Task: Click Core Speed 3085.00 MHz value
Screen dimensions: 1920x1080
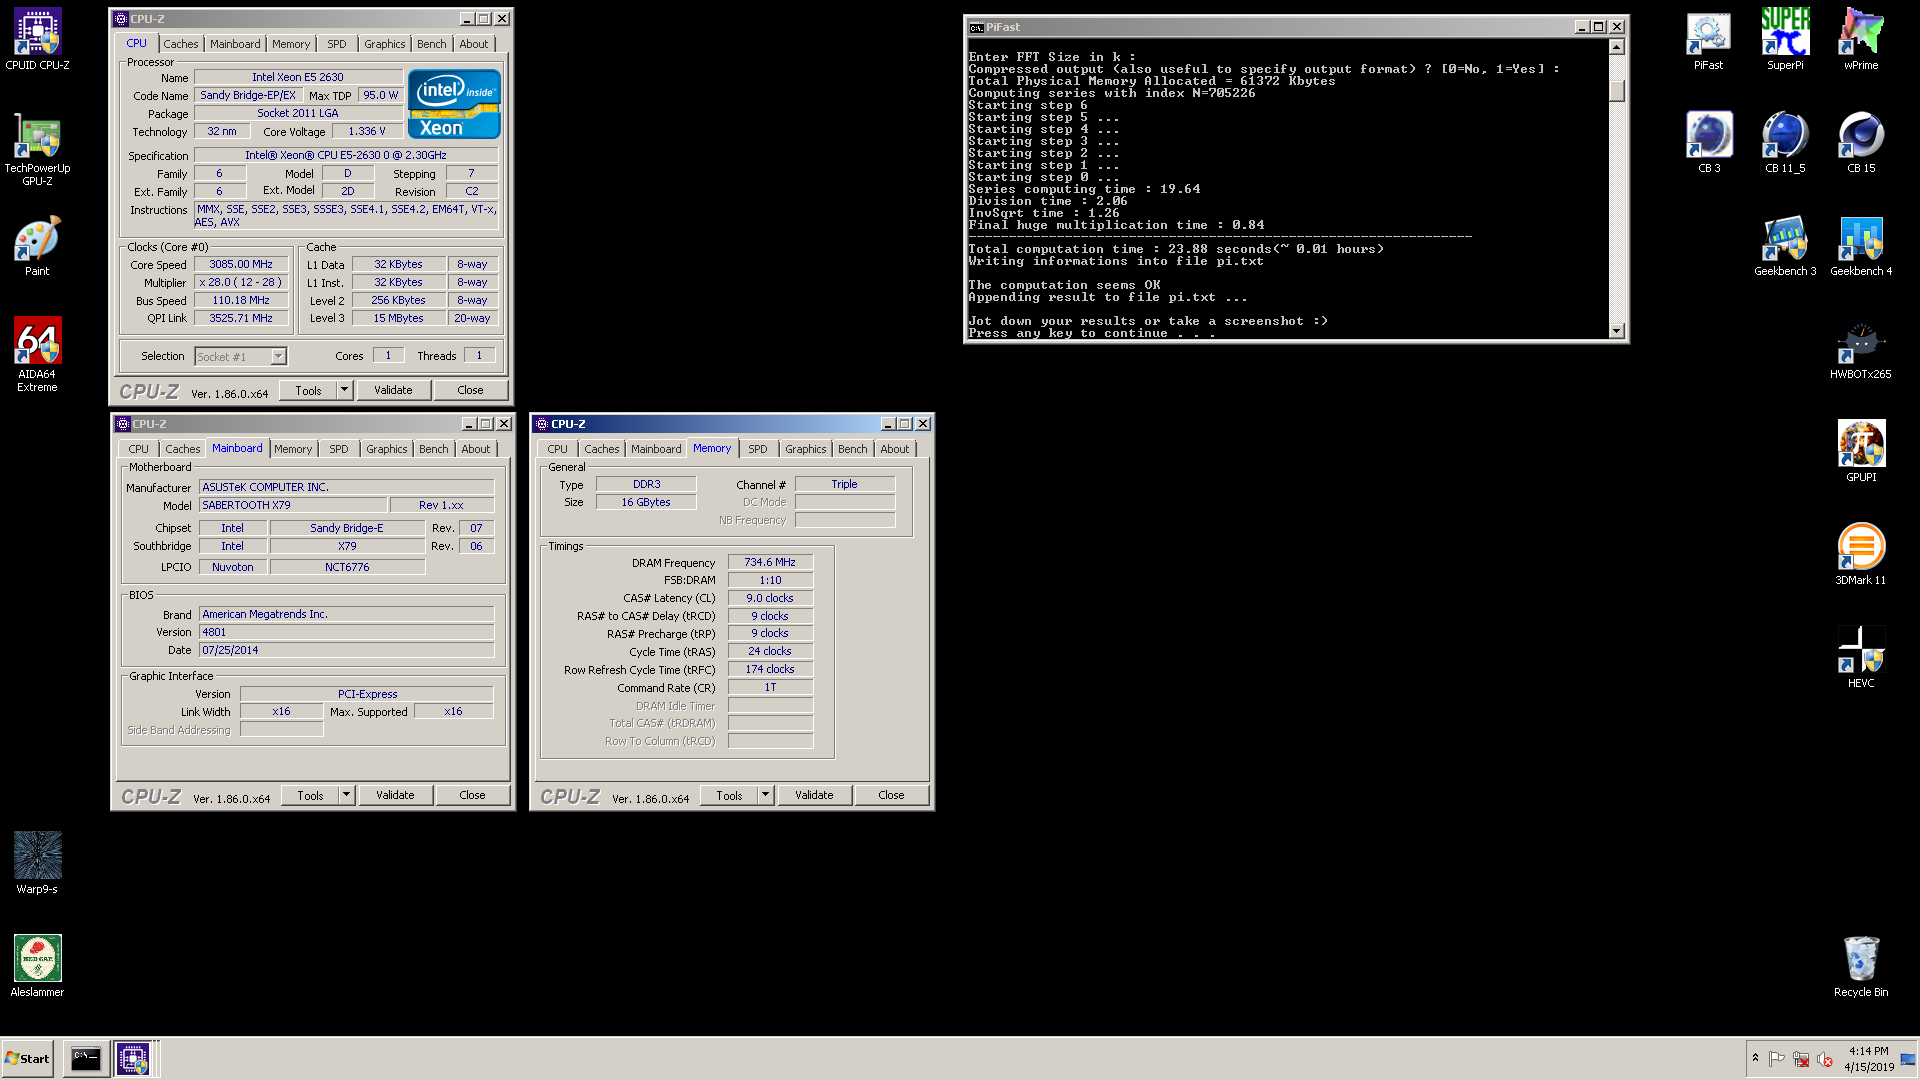Action: (x=241, y=264)
